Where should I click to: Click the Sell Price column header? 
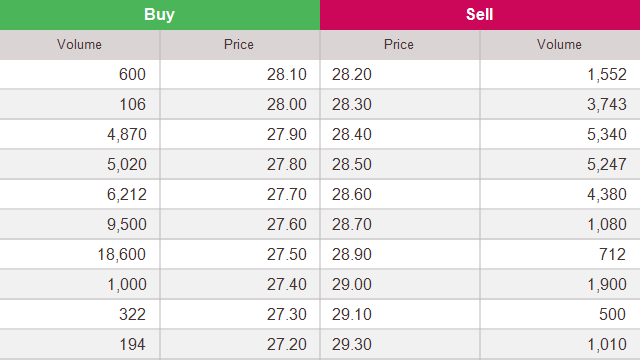[x=399, y=44]
